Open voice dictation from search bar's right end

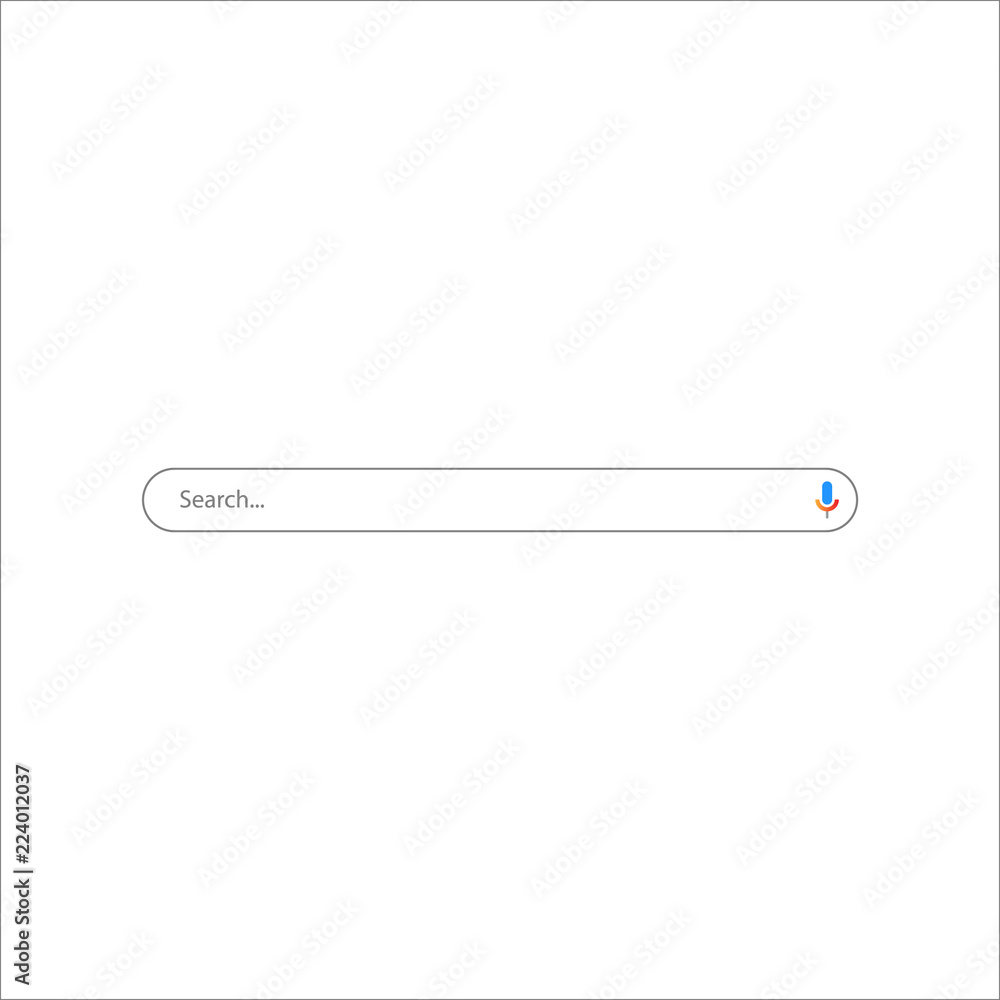tap(827, 499)
